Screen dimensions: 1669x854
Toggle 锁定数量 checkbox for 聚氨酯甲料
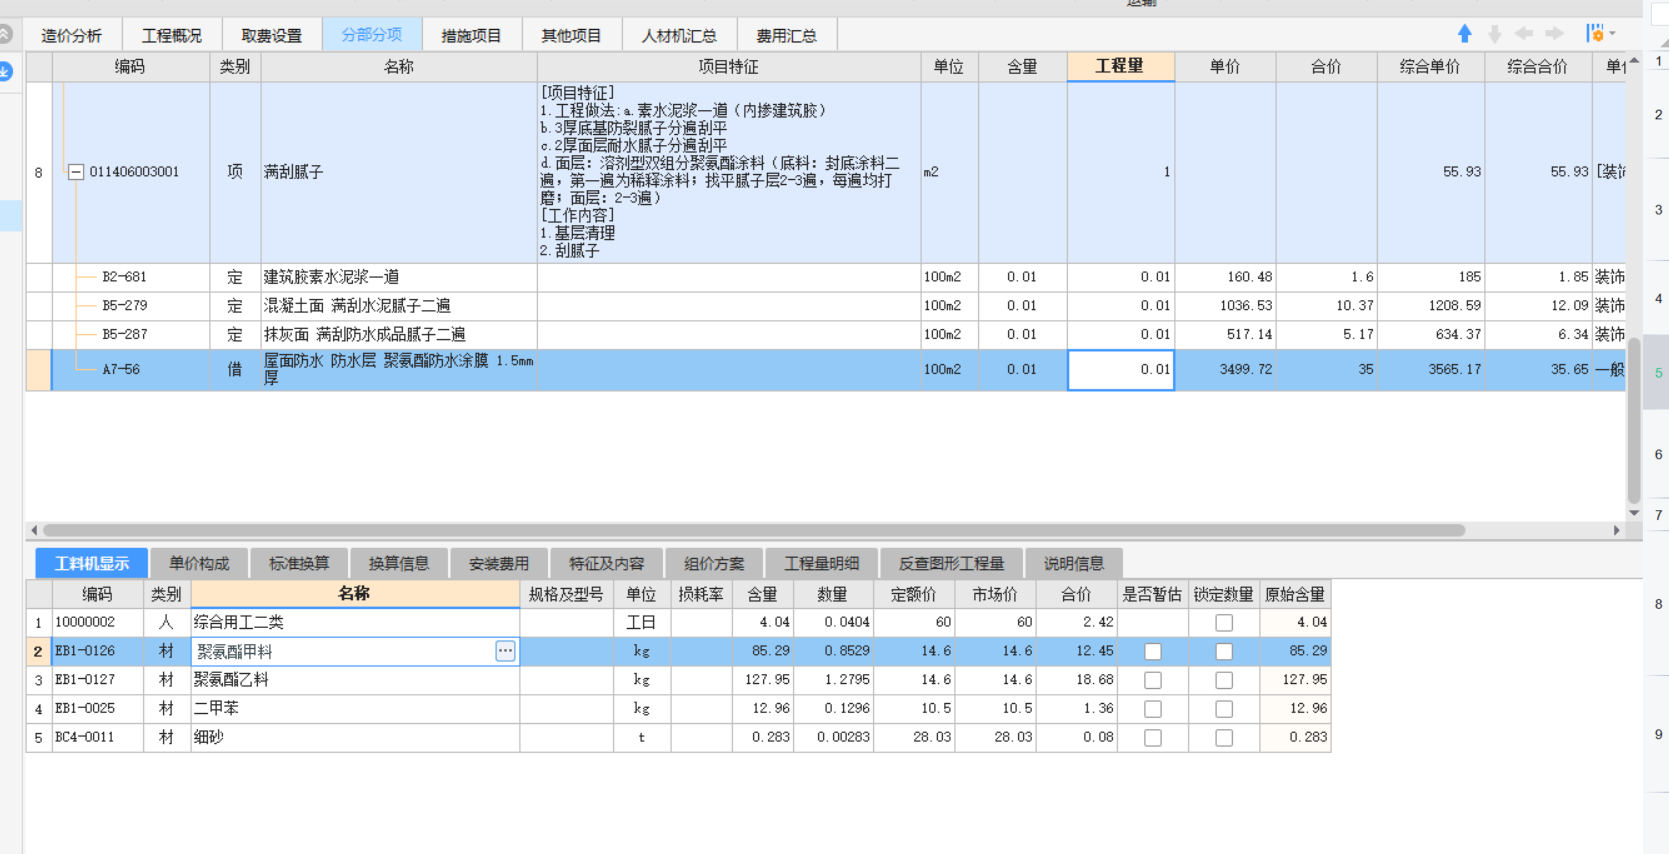(x=1224, y=652)
